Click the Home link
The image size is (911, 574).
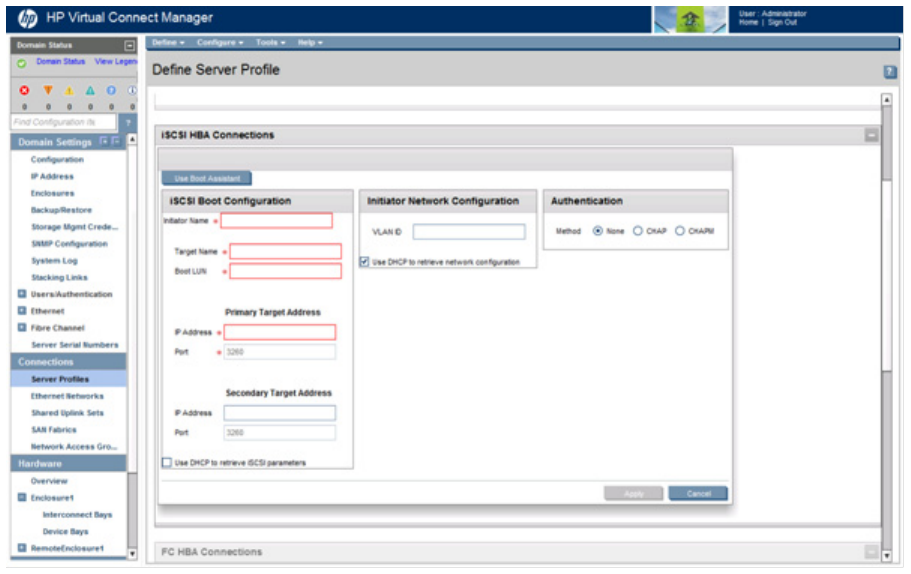click(x=748, y=23)
